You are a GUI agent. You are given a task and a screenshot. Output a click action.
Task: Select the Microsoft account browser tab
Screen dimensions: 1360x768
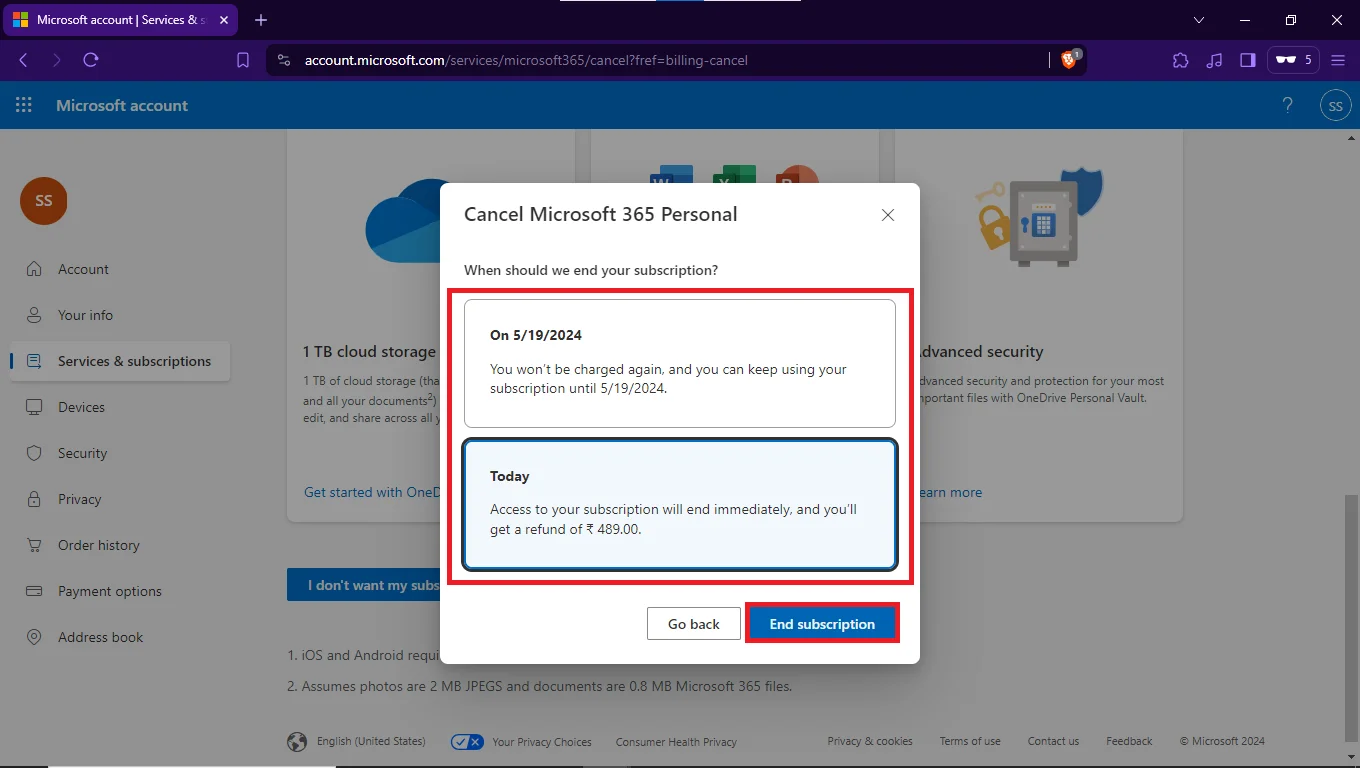120,20
